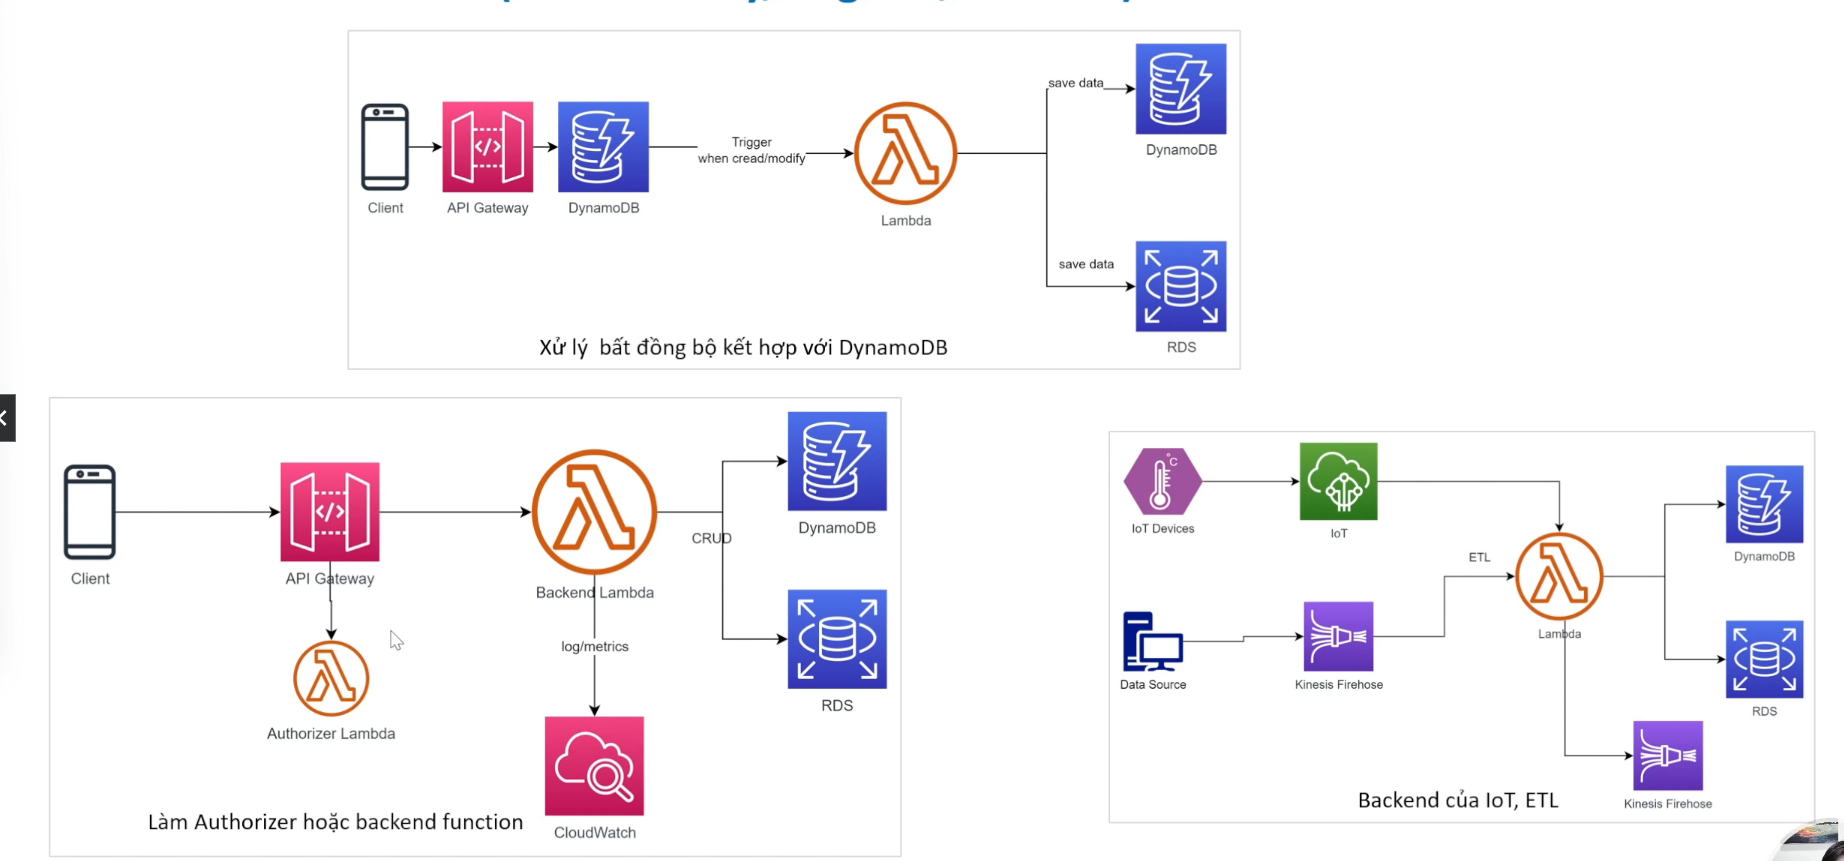The width and height of the screenshot is (1844, 861).
Task: Click the "Backend của IoT, ETL" caption
Action: coord(1457,800)
